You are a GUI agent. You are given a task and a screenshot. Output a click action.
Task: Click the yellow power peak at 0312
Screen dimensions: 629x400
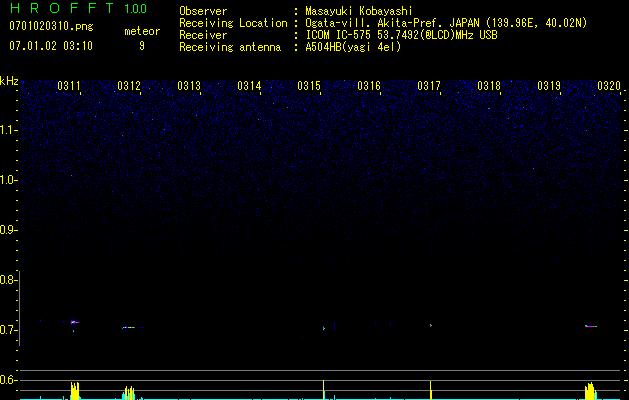pyautogui.click(x=129, y=392)
